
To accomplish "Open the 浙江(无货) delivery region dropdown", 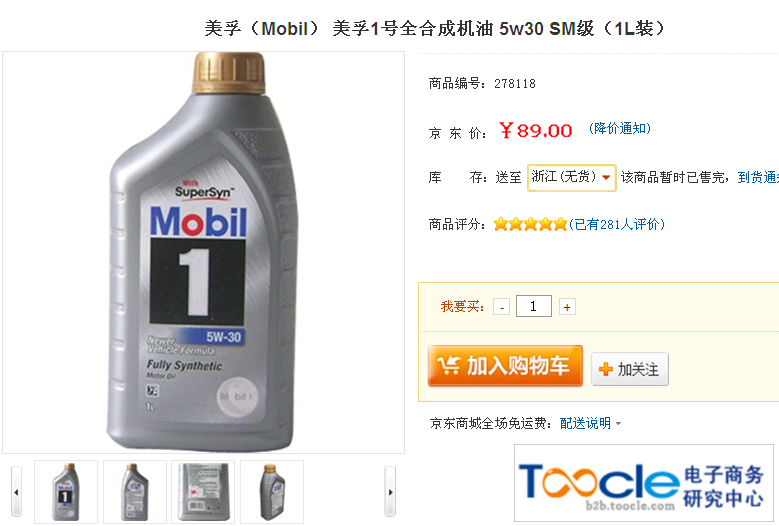I will (571, 177).
